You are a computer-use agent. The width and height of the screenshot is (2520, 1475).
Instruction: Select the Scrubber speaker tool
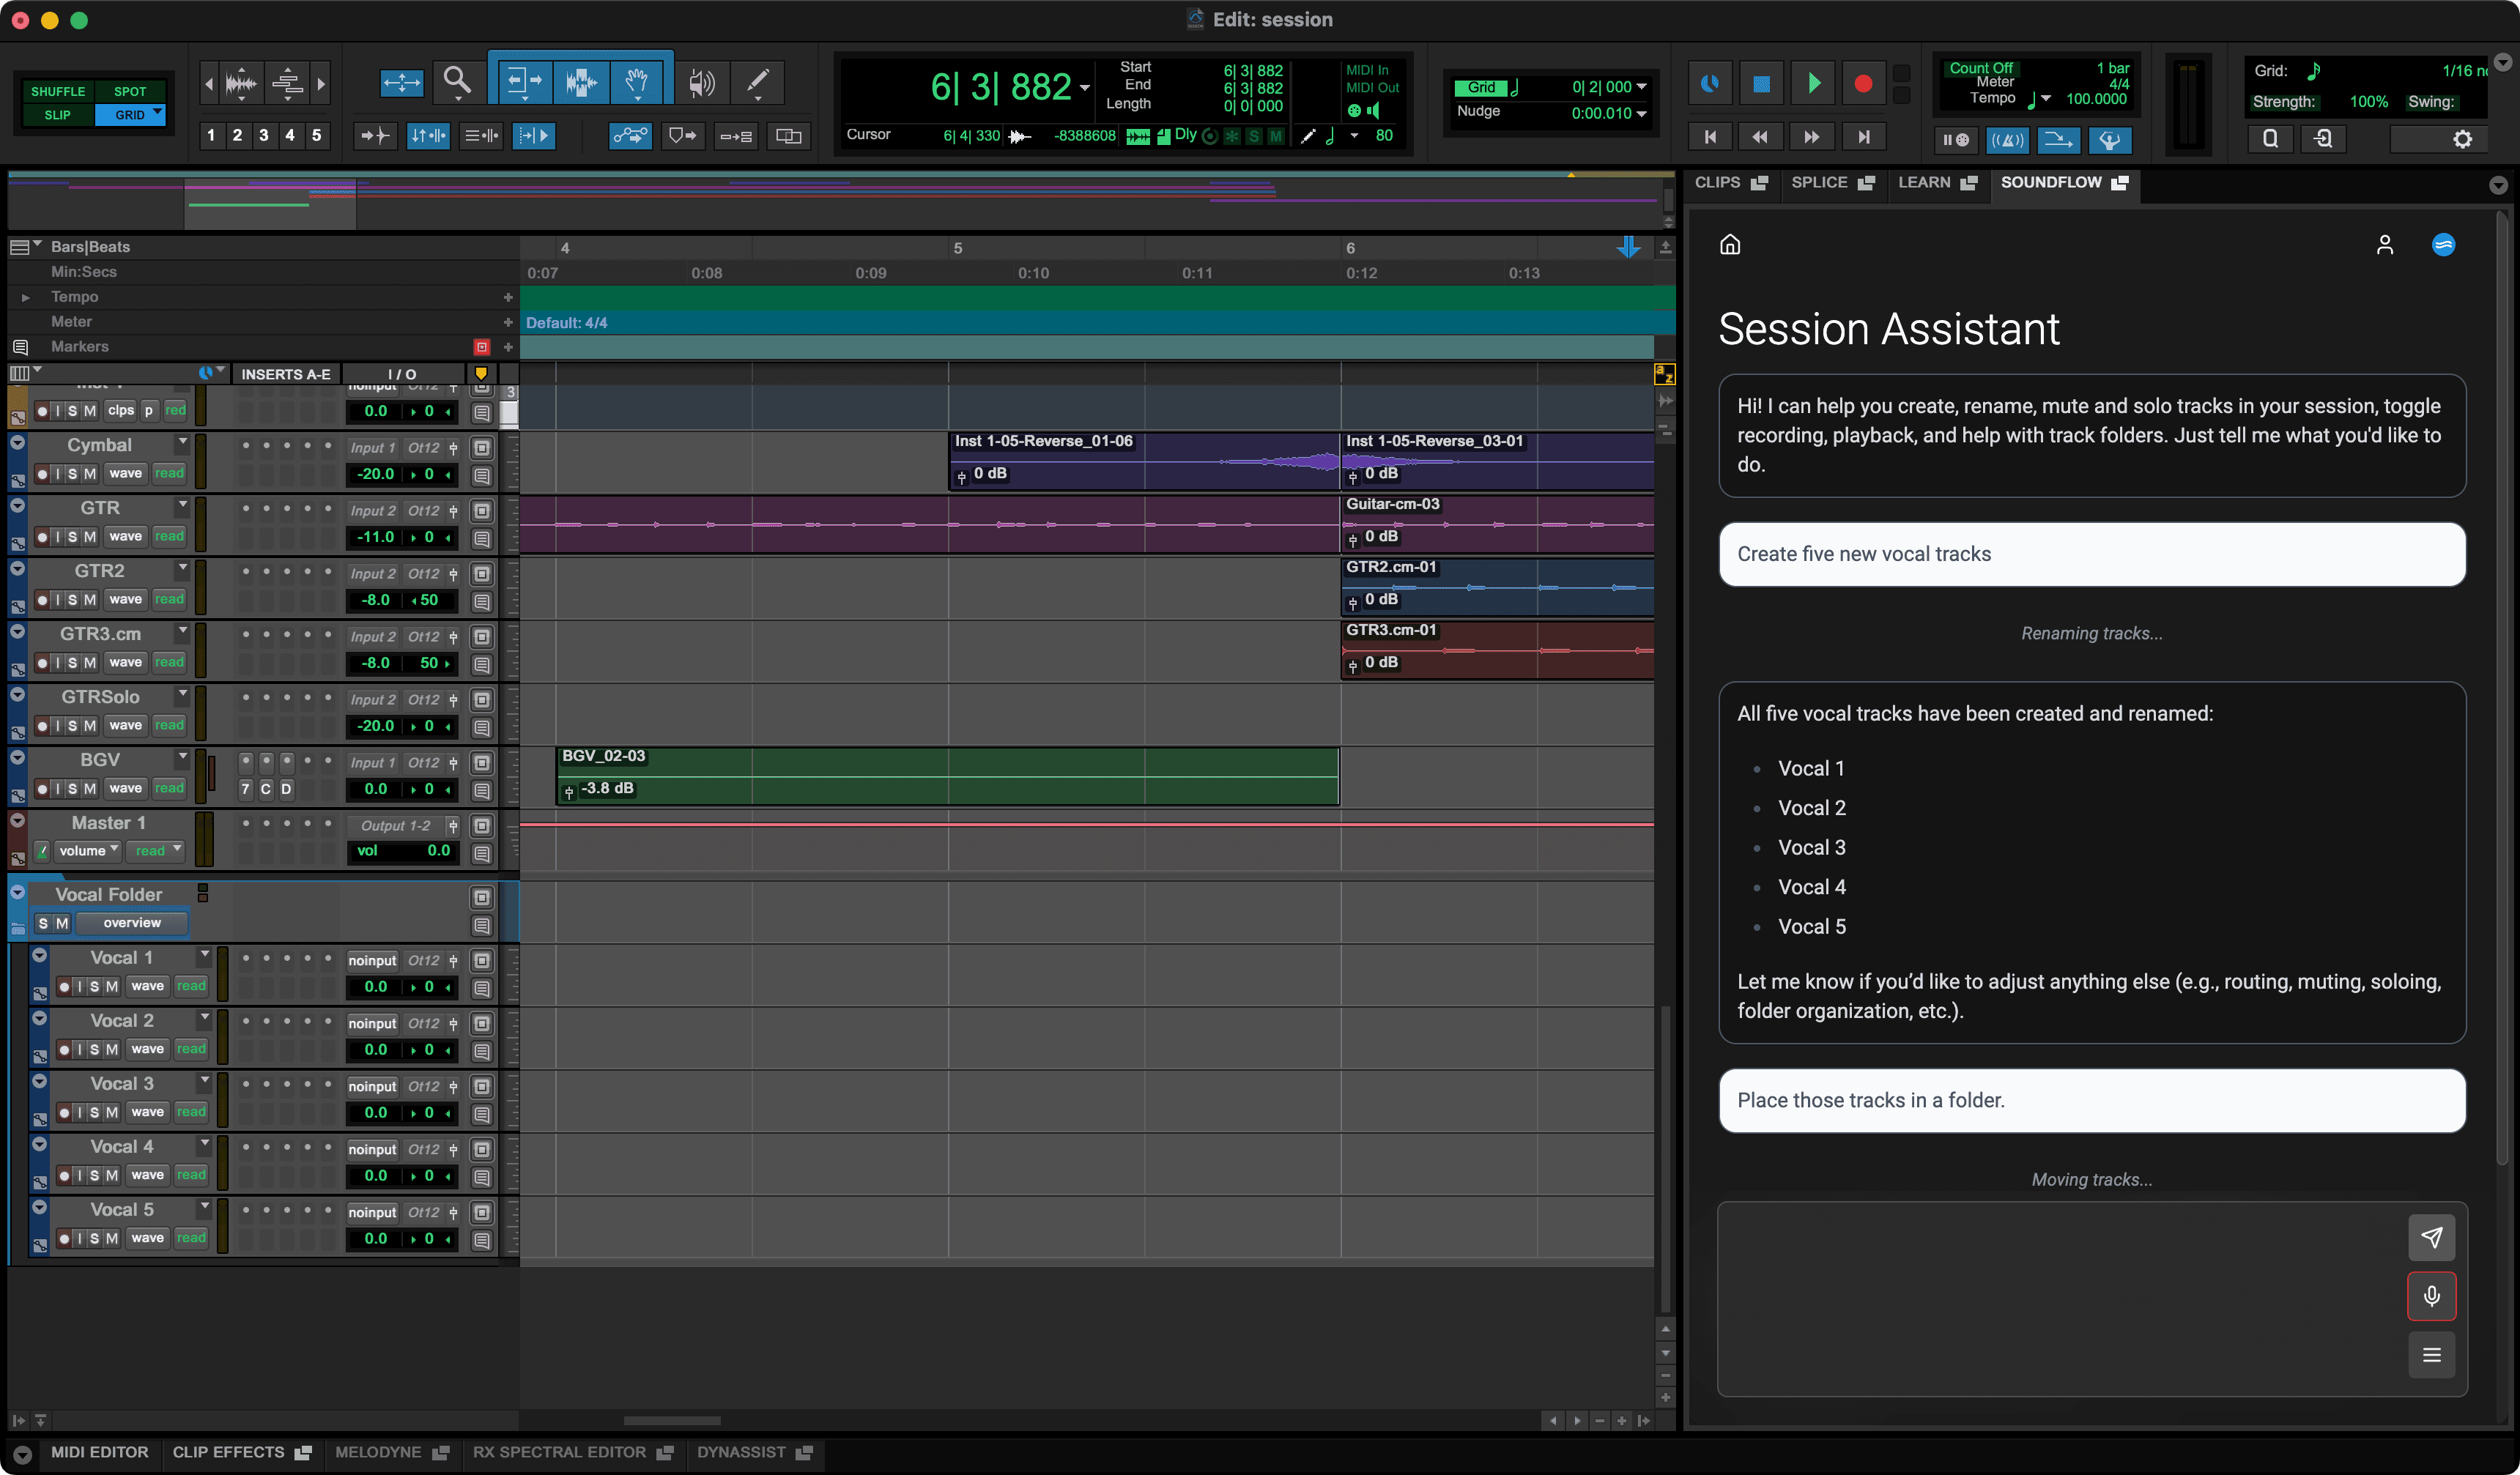pos(701,82)
